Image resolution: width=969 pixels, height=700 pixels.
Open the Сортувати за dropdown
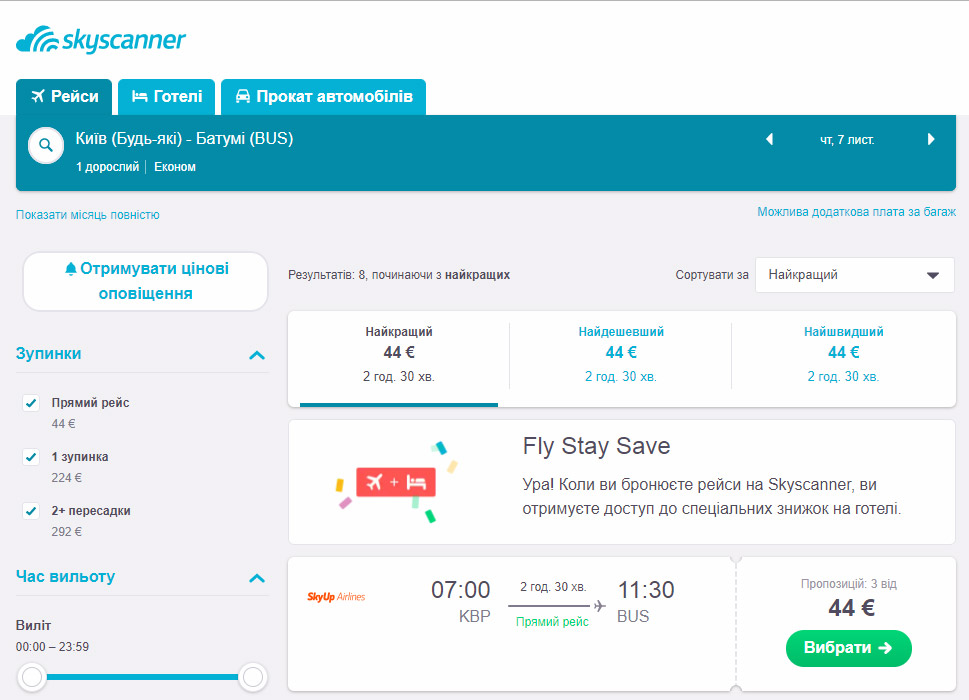[x=855, y=275]
